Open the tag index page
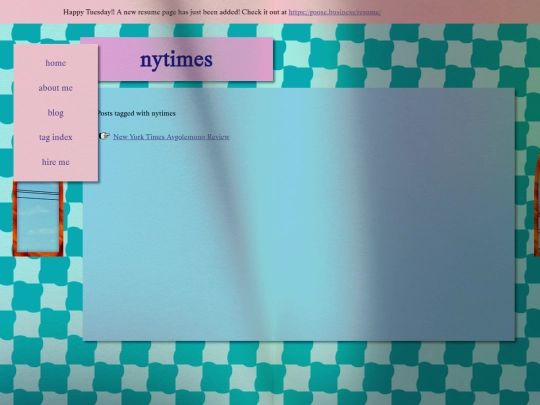 point(55,137)
